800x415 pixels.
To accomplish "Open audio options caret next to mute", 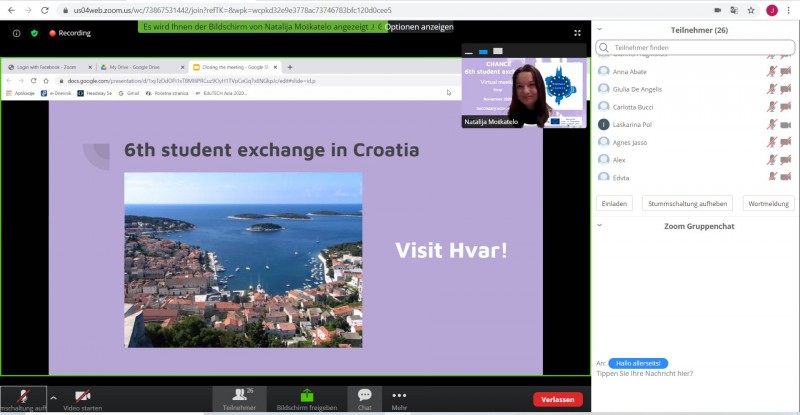I will click(x=54, y=398).
